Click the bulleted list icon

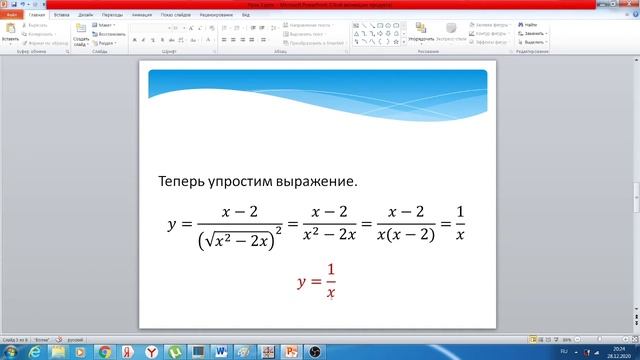[x=225, y=28]
